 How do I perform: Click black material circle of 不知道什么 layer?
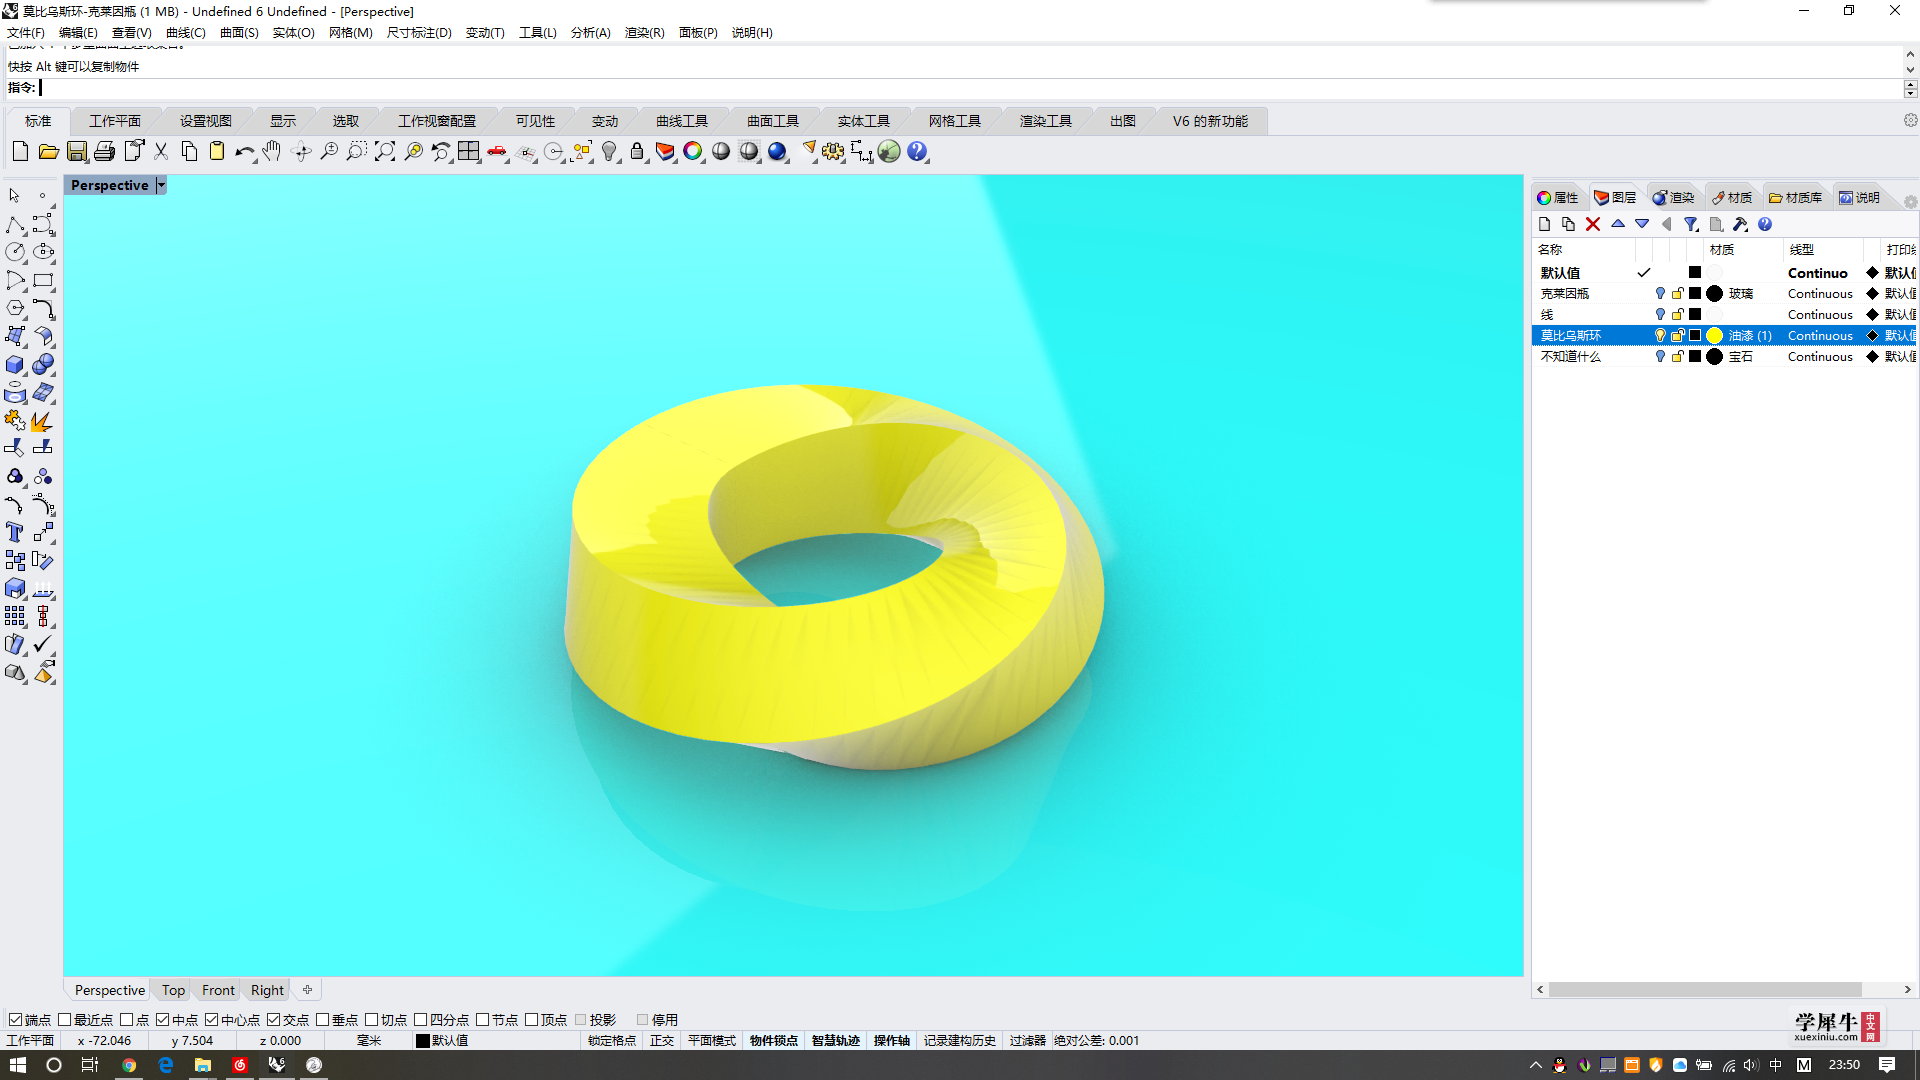coord(1715,357)
